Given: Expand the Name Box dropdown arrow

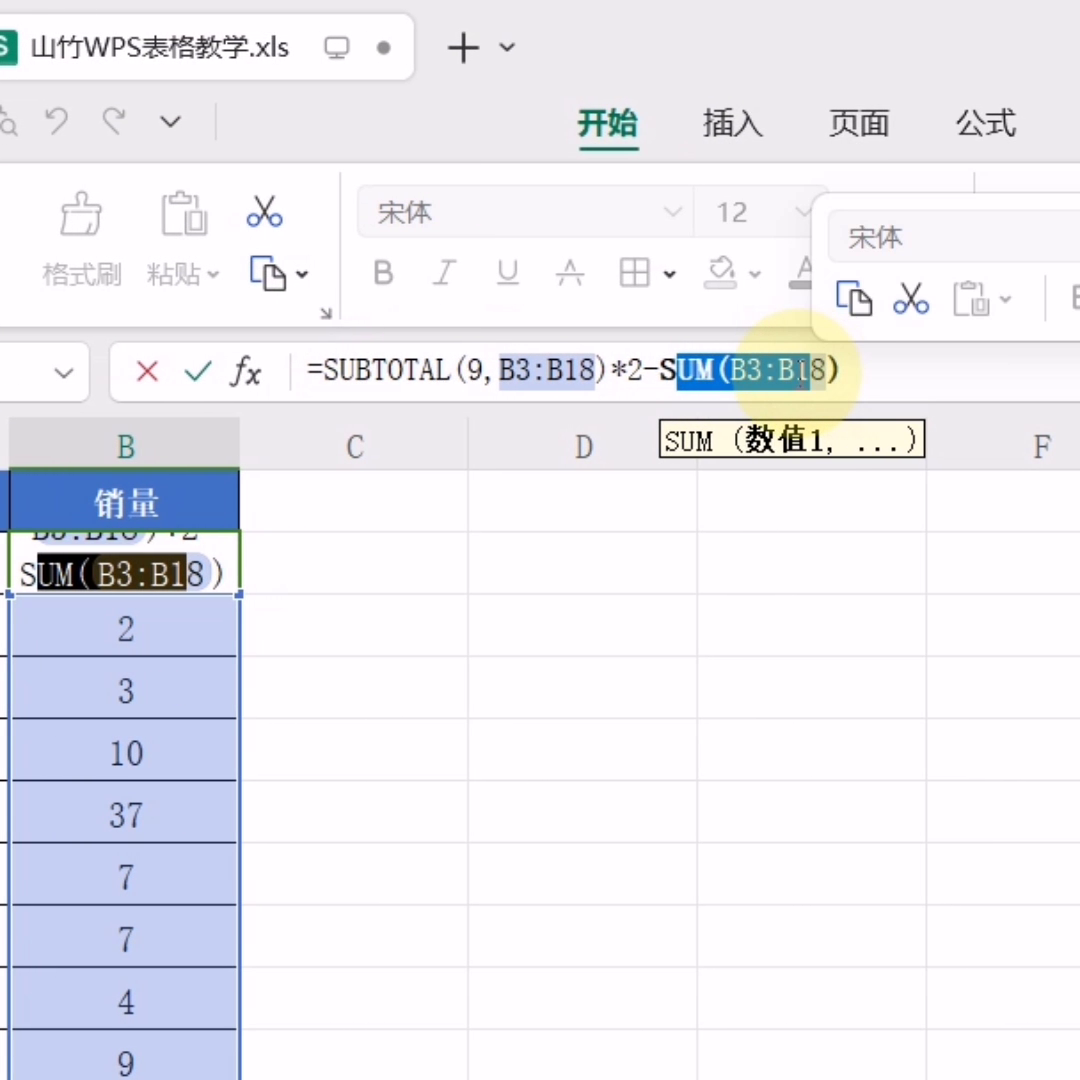Looking at the screenshot, I should pyautogui.click(x=64, y=373).
